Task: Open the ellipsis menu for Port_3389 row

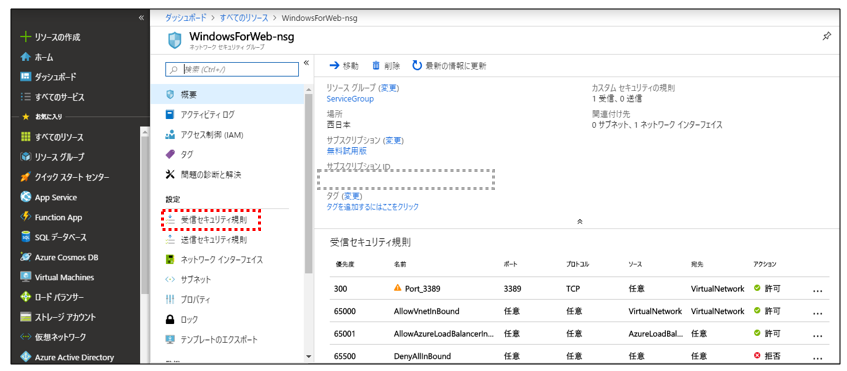Action: click(818, 290)
